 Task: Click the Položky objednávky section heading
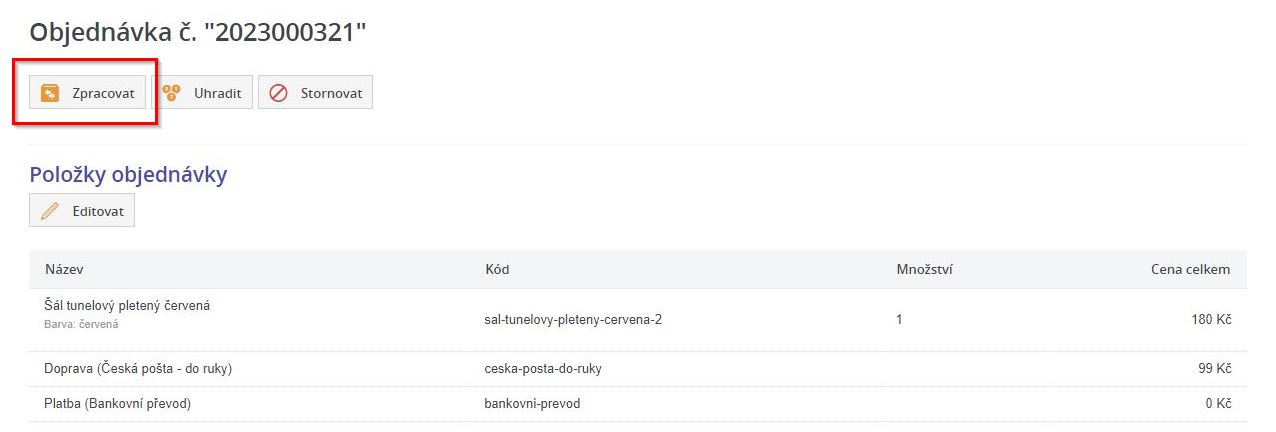click(129, 175)
